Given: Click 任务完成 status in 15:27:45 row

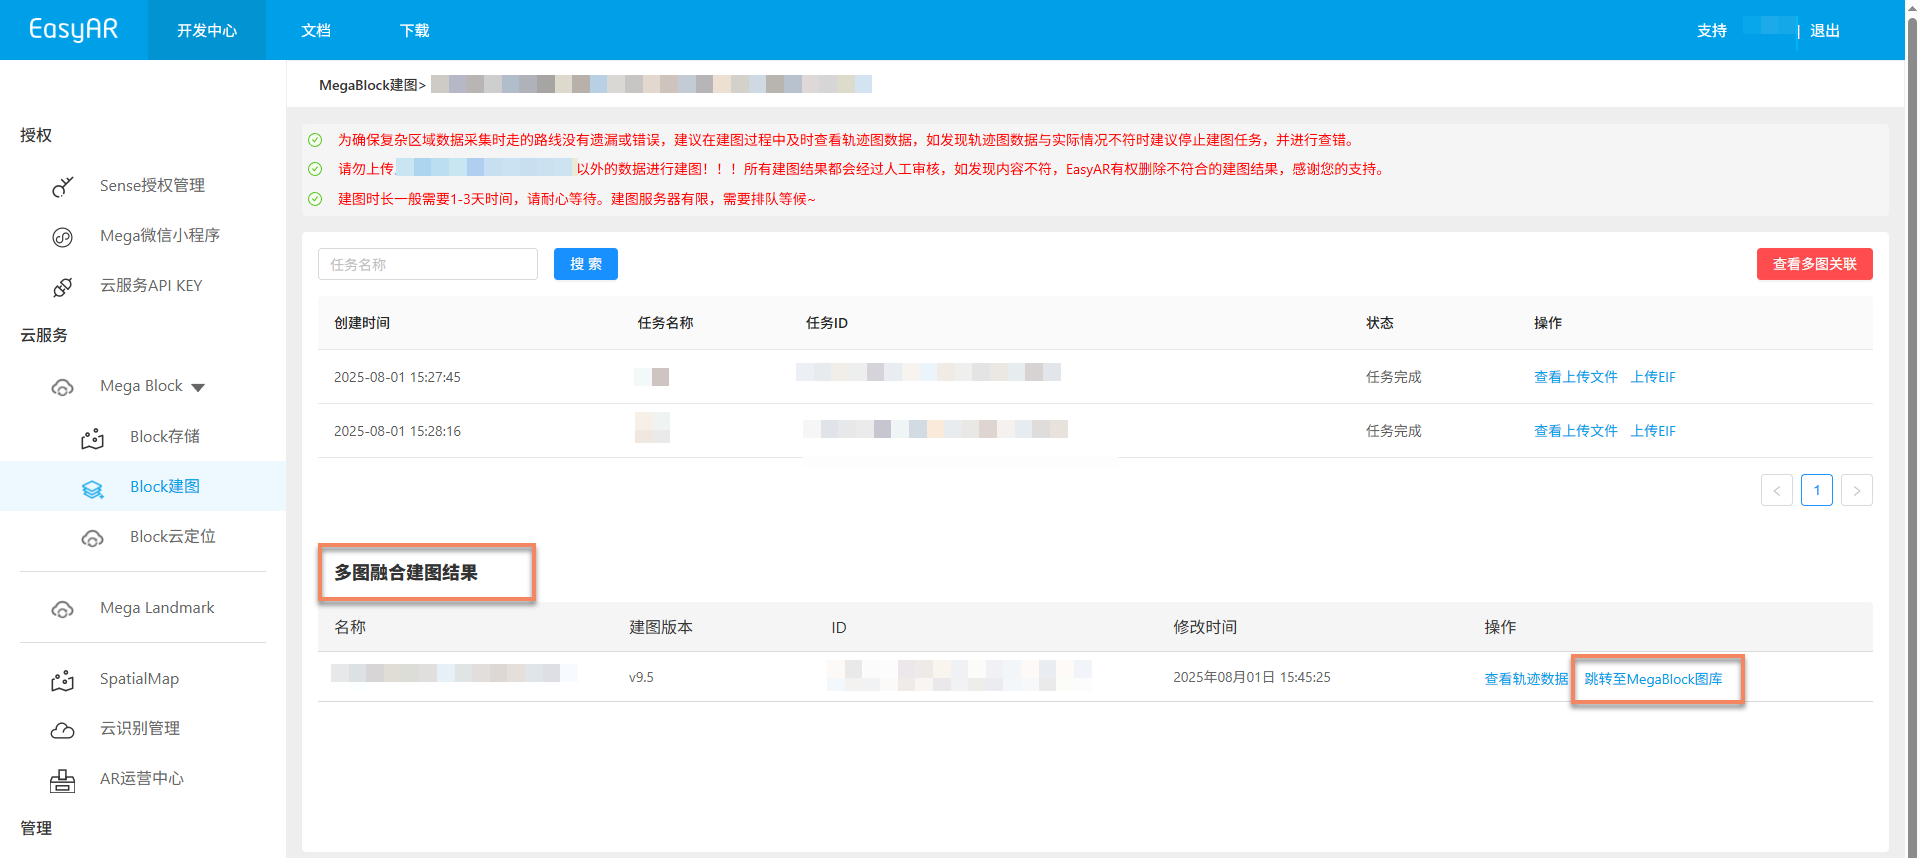Looking at the screenshot, I should [1394, 377].
